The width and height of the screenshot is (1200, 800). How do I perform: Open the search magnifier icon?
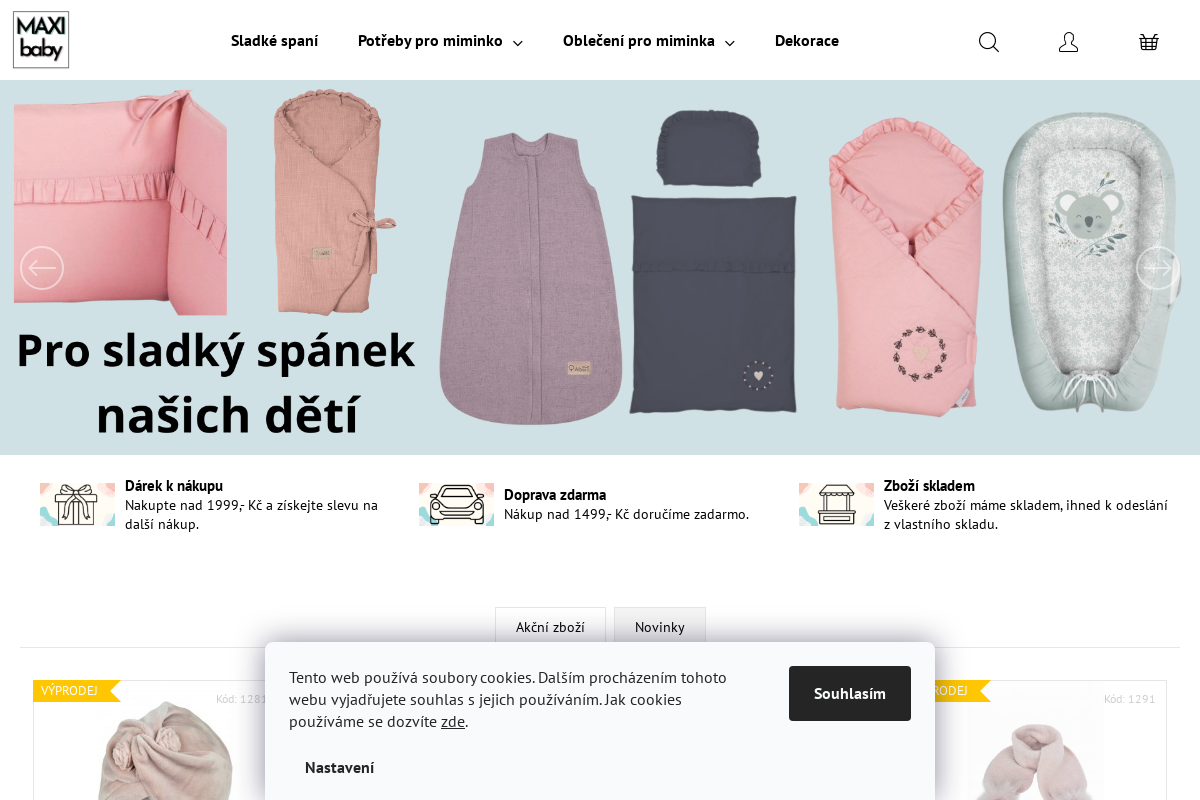tap(989, 42)
